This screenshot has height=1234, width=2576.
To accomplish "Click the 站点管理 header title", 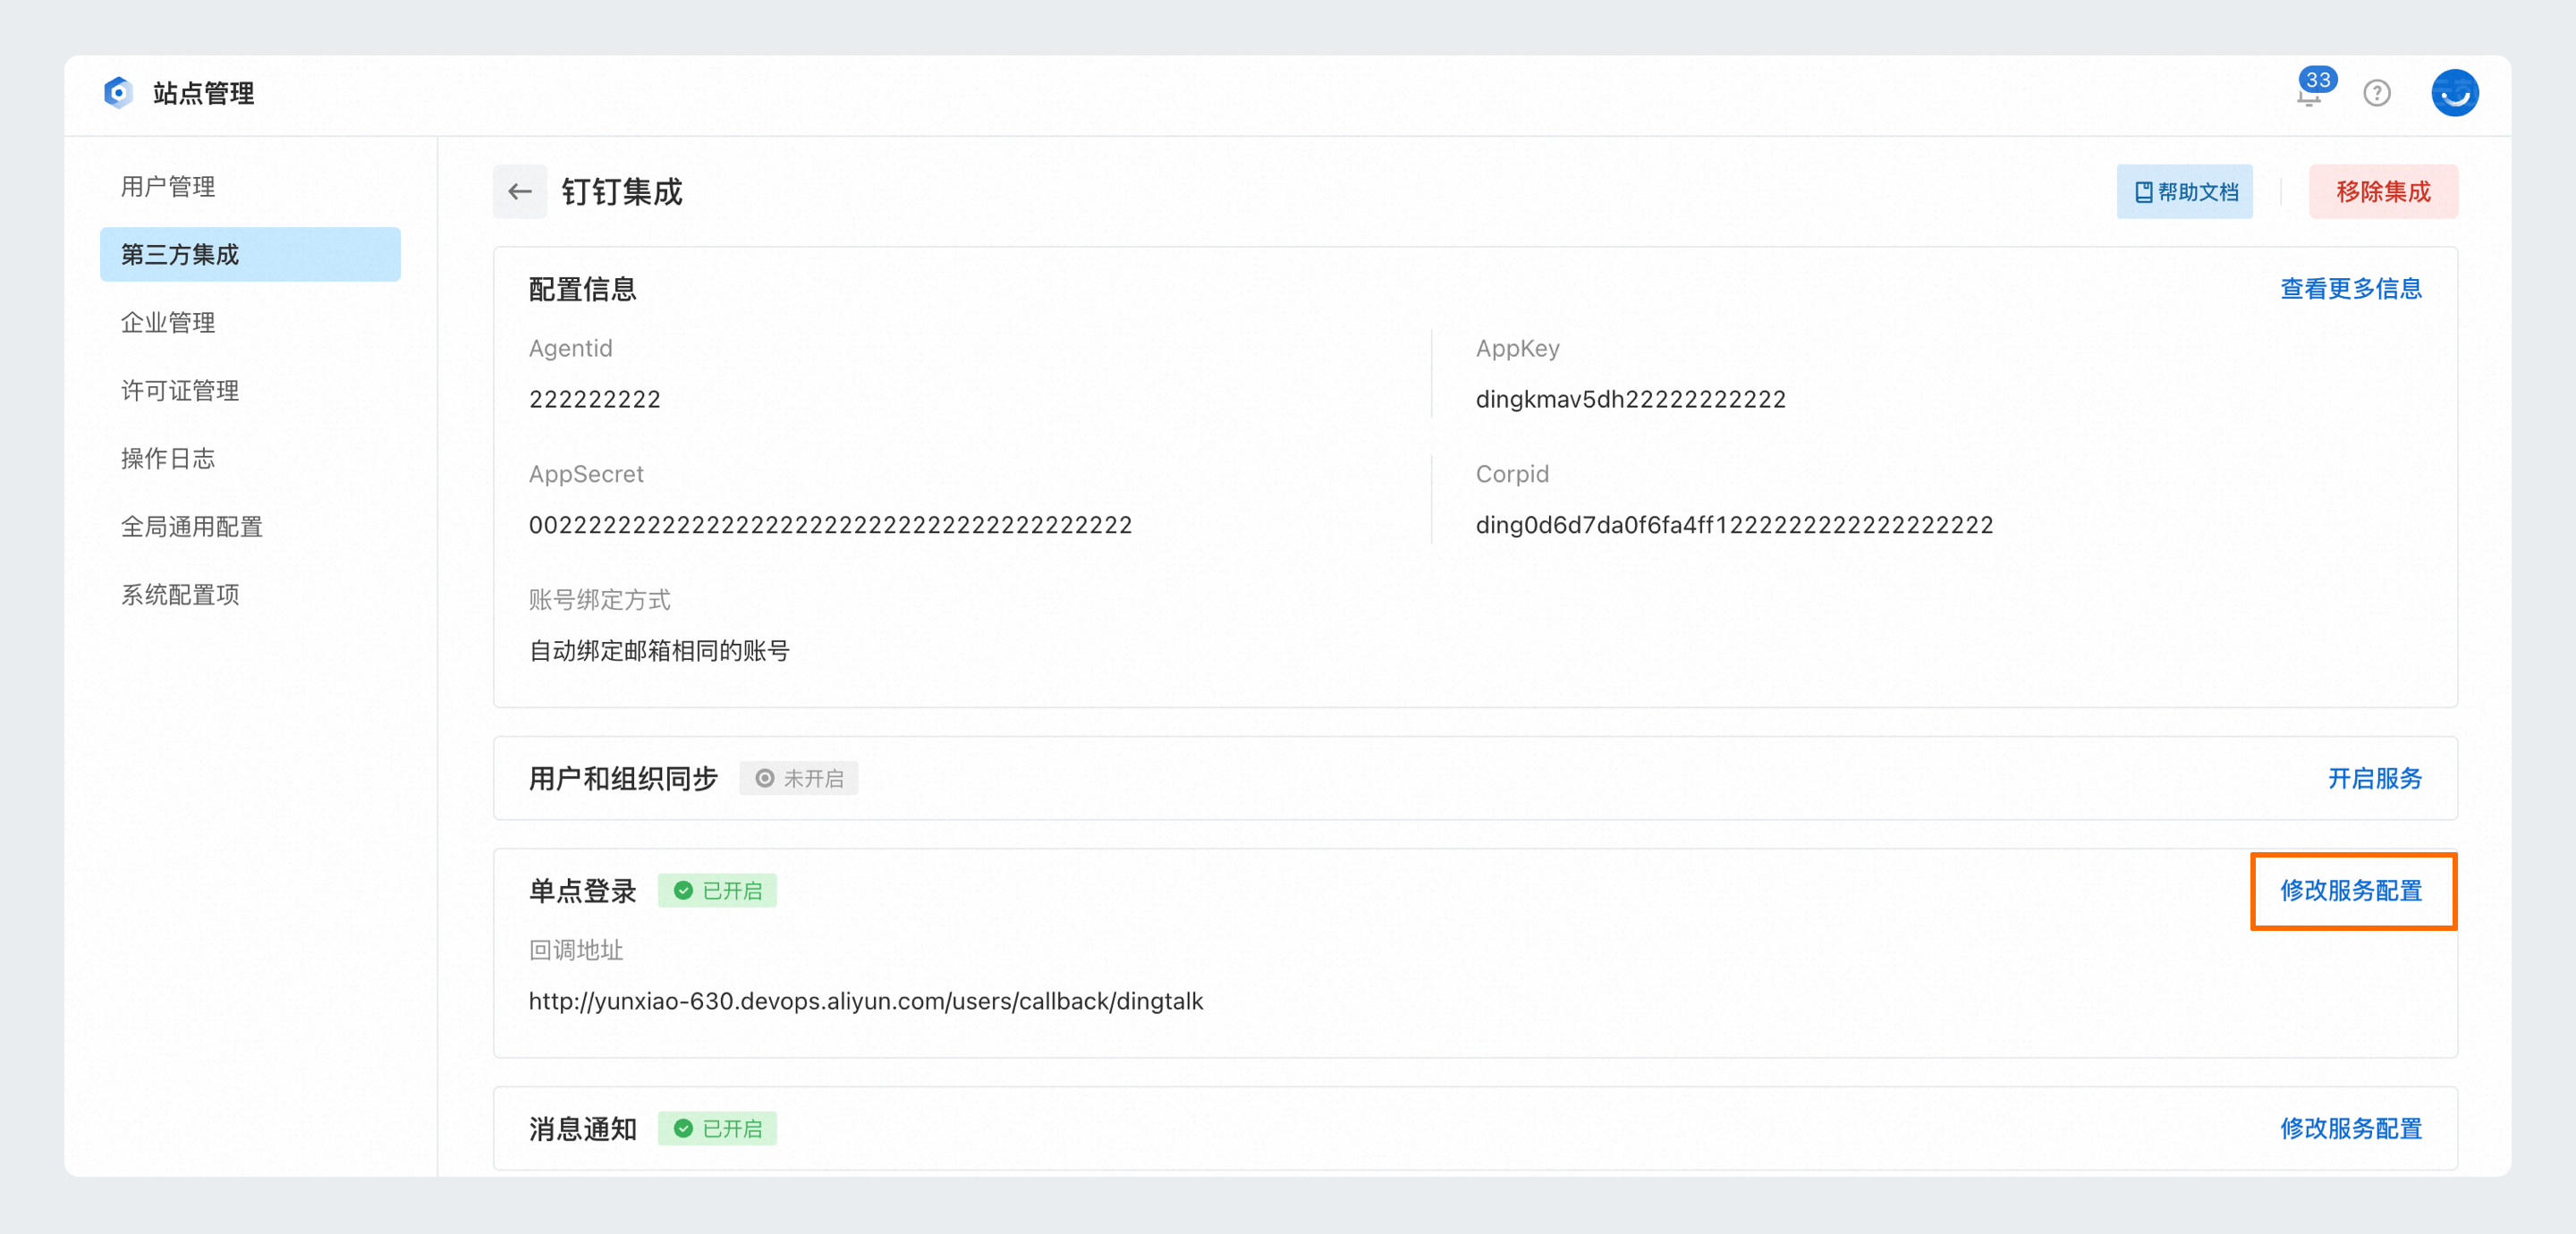I will (x=203, y=93).
